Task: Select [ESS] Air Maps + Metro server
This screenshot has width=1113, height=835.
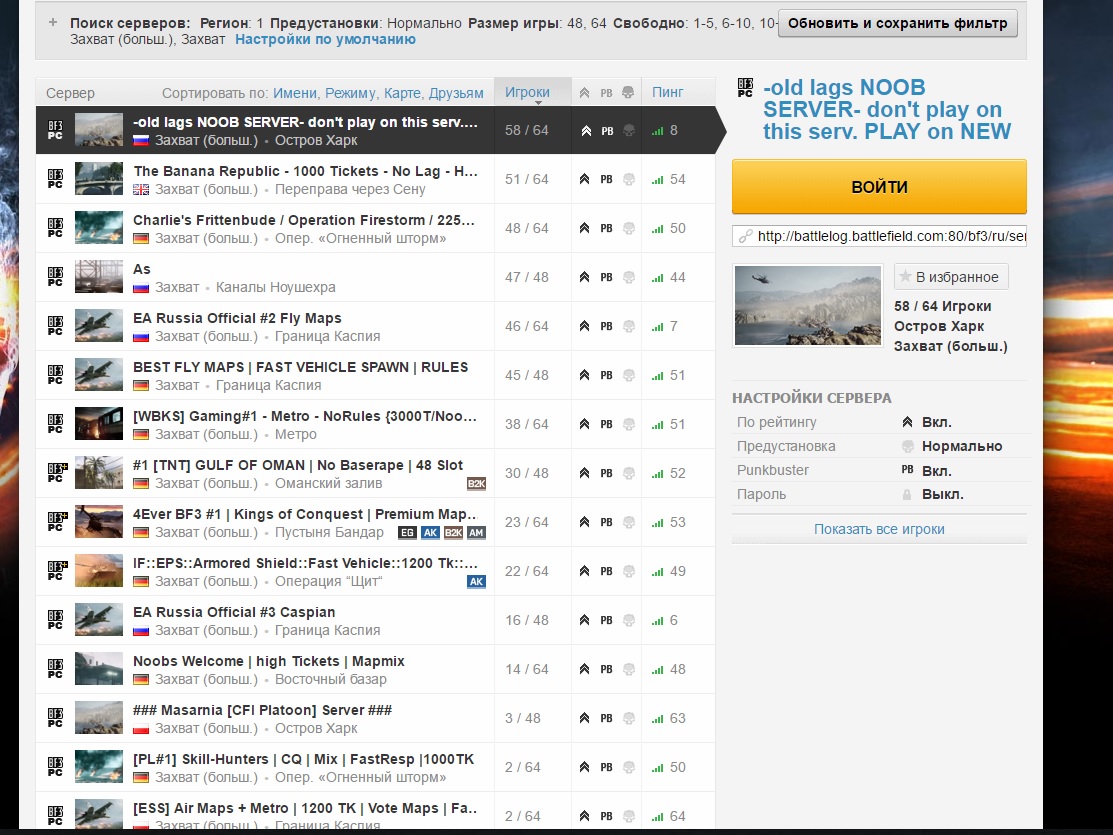Action: coord(375,811)
